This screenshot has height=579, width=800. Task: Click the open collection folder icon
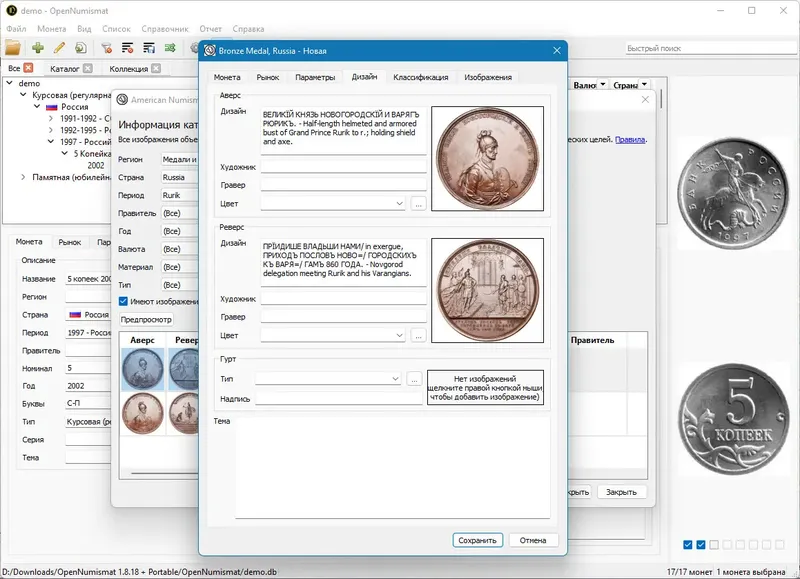(12, 47)
